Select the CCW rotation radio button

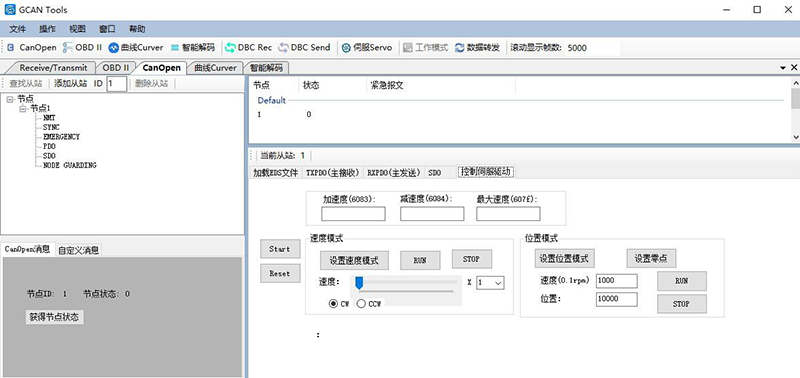click(361, 304)
